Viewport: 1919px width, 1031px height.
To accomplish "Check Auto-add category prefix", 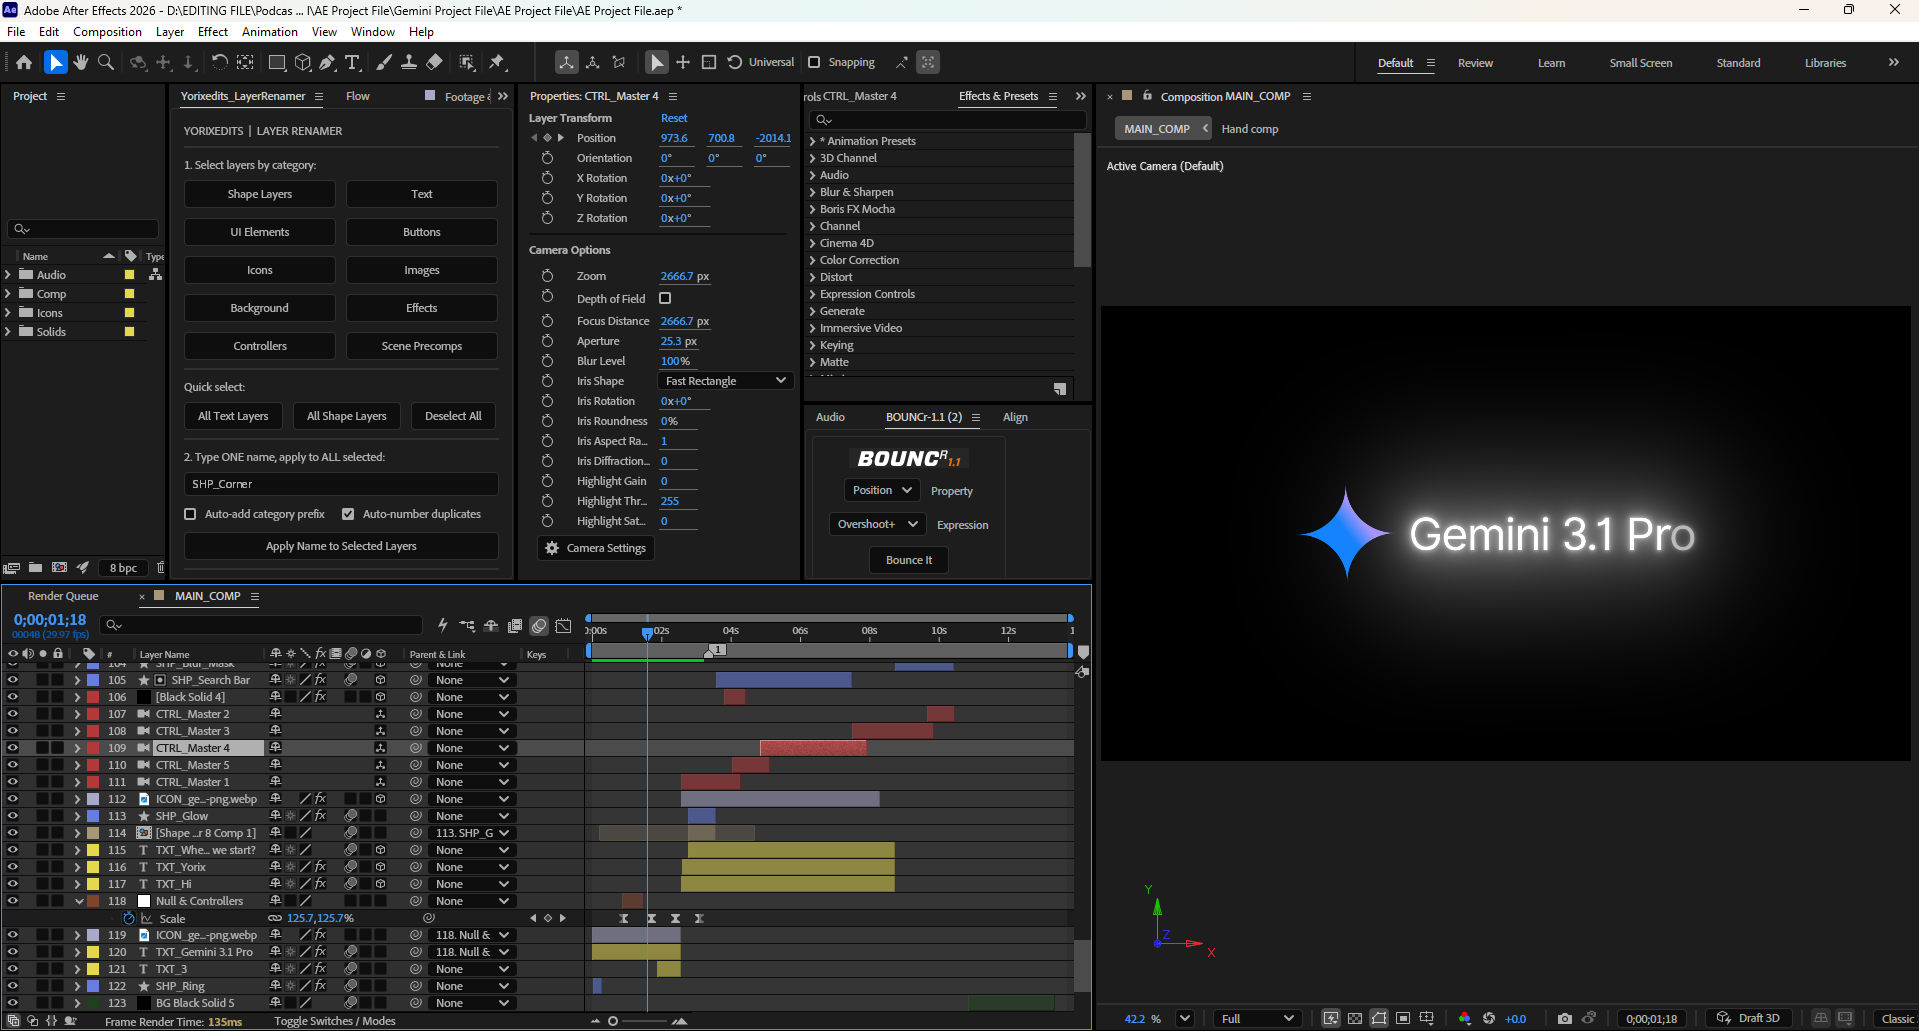I will click(190, 514).
